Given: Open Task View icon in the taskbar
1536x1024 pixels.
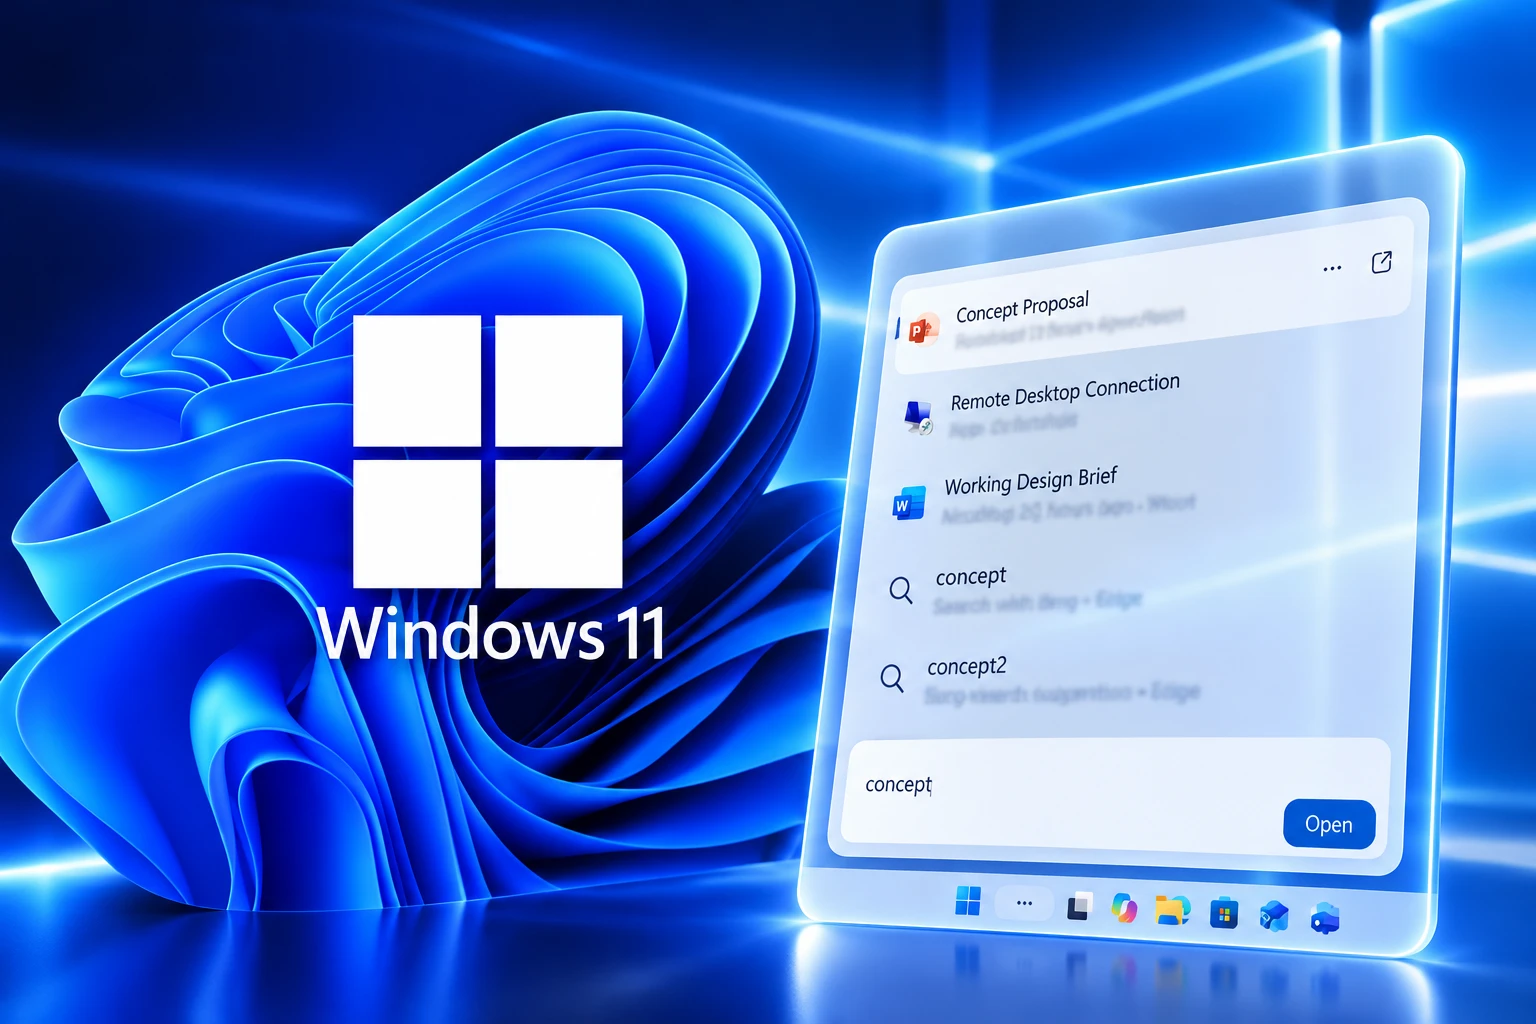Looking at the screenshot, I should 1079,907.
